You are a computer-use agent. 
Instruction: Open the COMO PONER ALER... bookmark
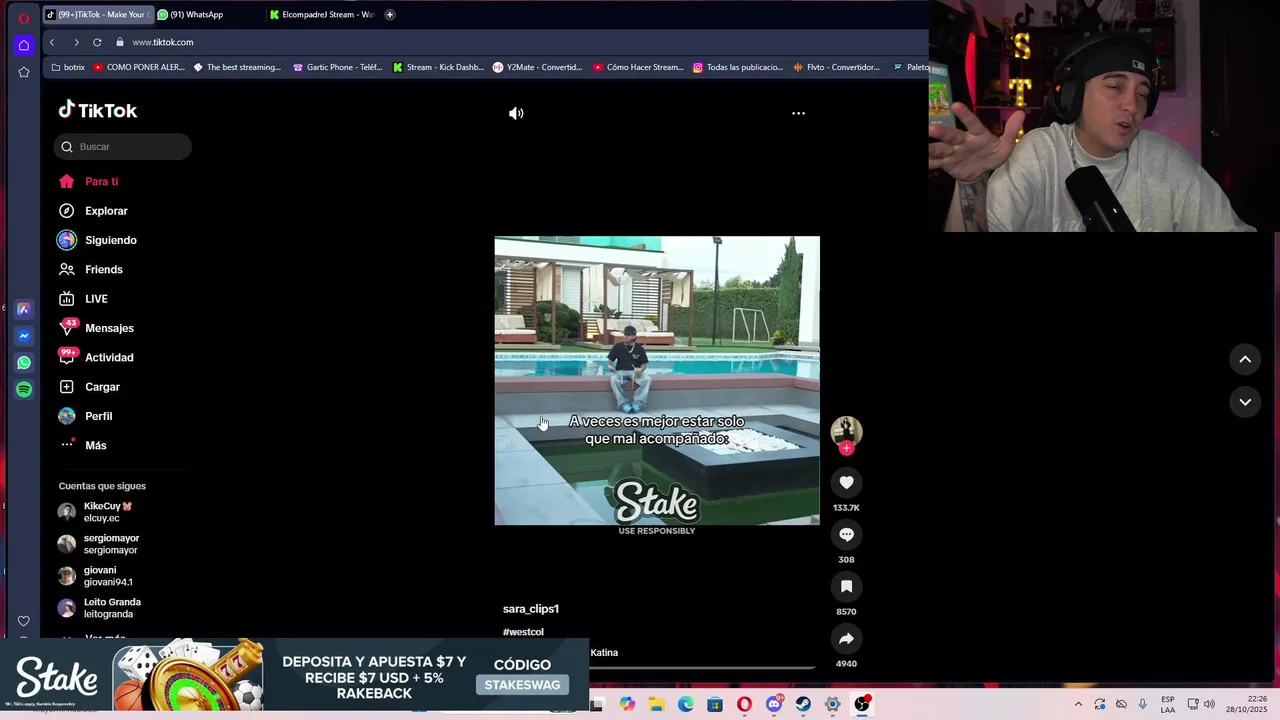point(139,67)
